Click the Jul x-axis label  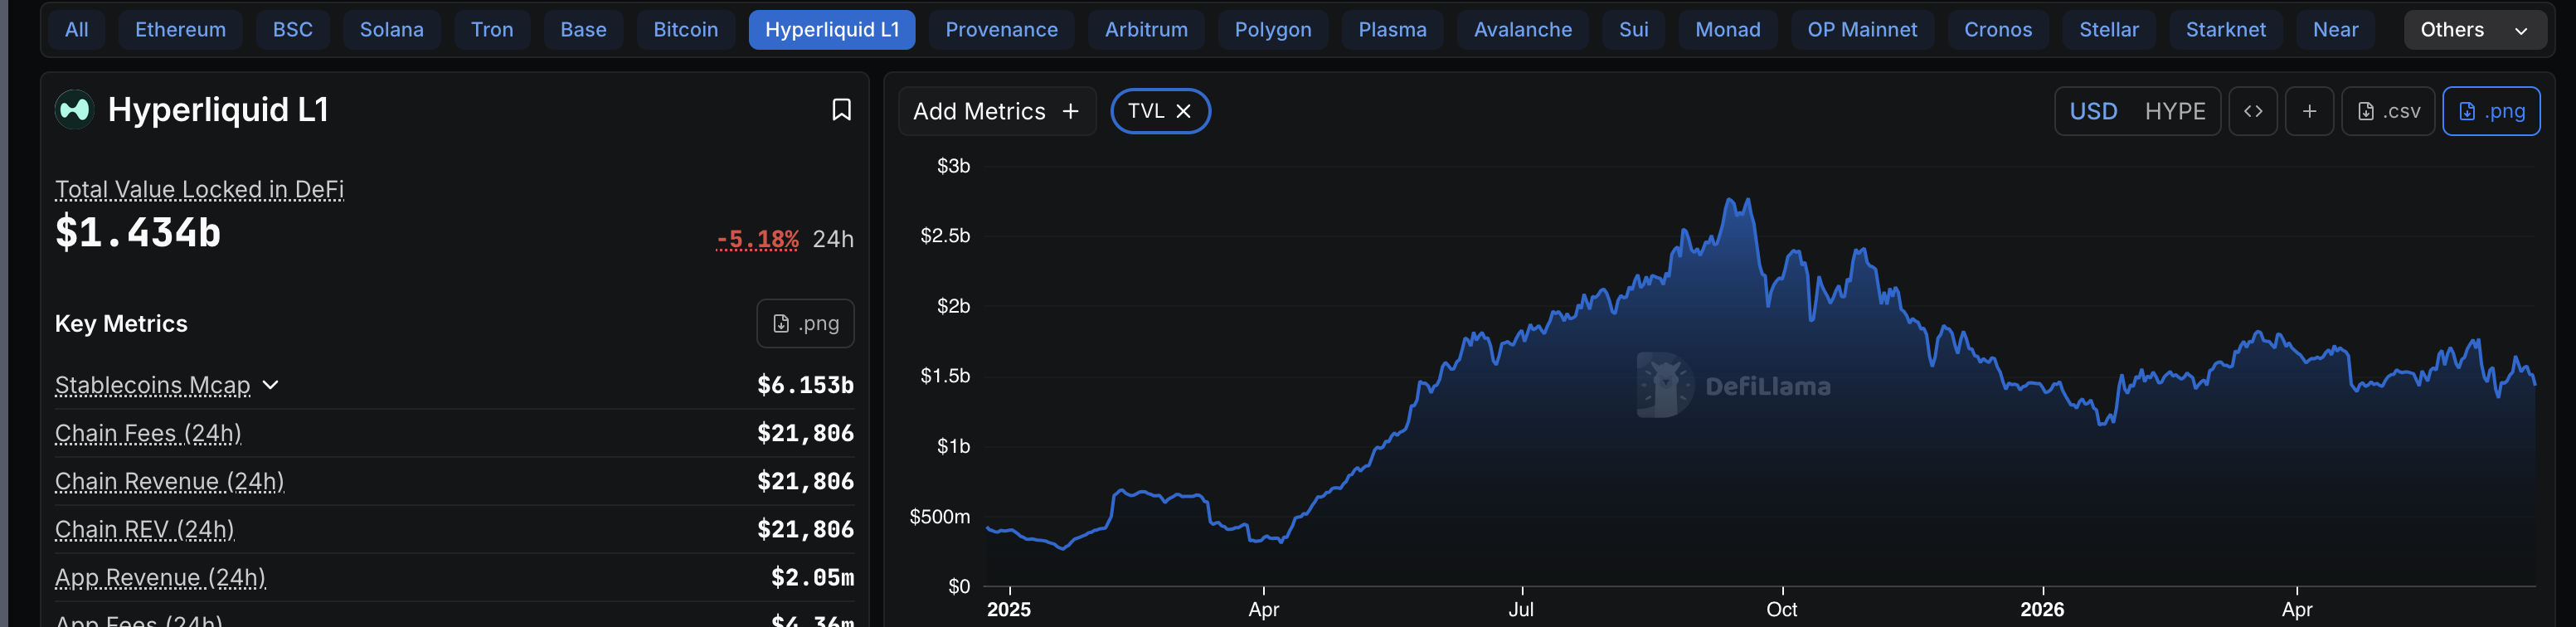(1520, 609)
